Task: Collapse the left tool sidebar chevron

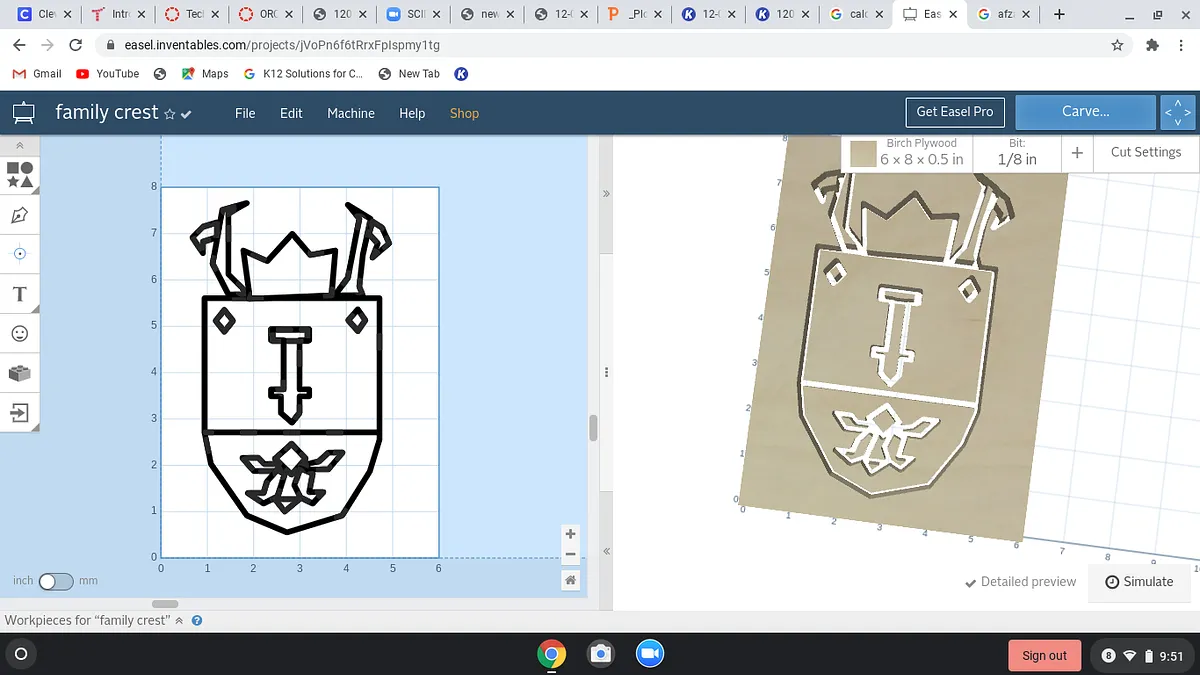Action: click(20, 146)
